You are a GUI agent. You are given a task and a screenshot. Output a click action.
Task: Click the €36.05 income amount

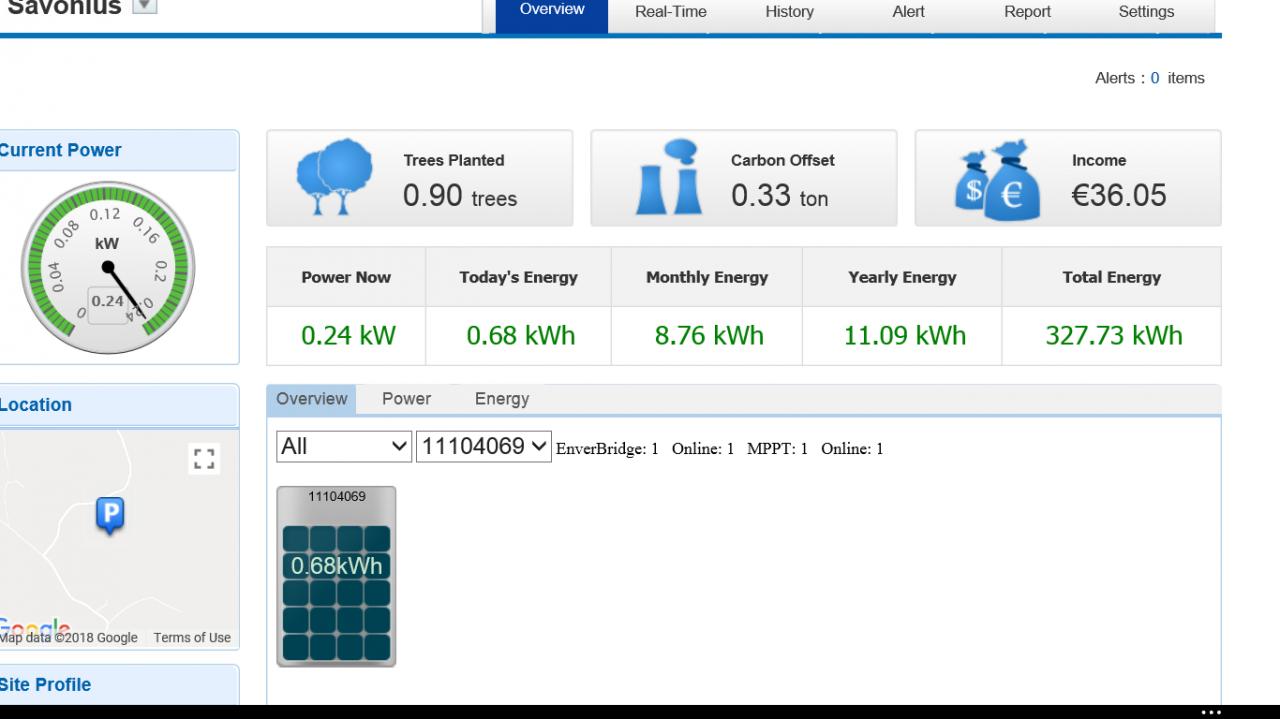[1119, 195]
